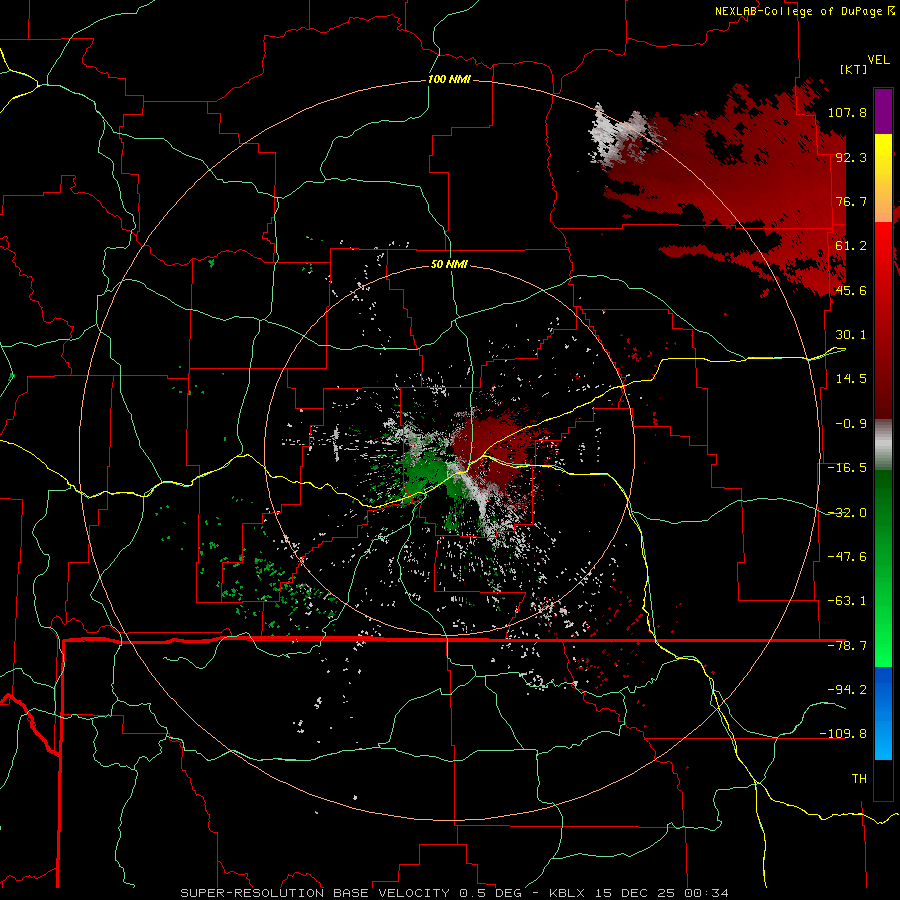Click the KBLX station identifier in the caption

point(567,893)
